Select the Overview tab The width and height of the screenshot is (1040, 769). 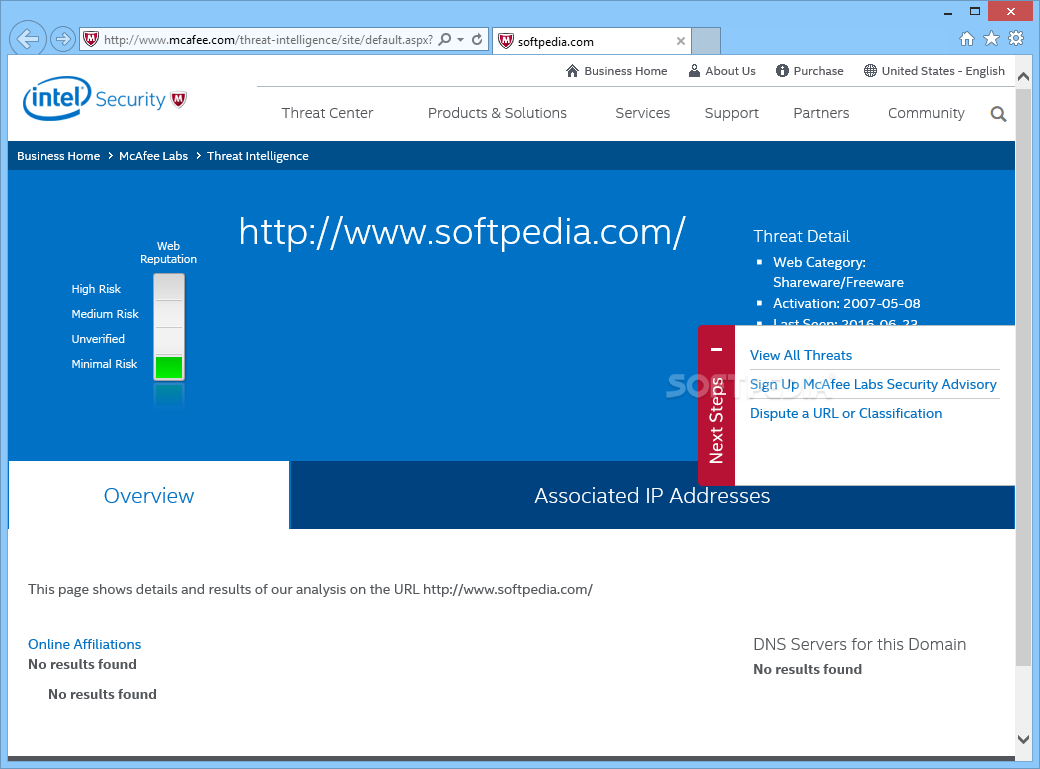pyautogui.click(x=149, y=495)
